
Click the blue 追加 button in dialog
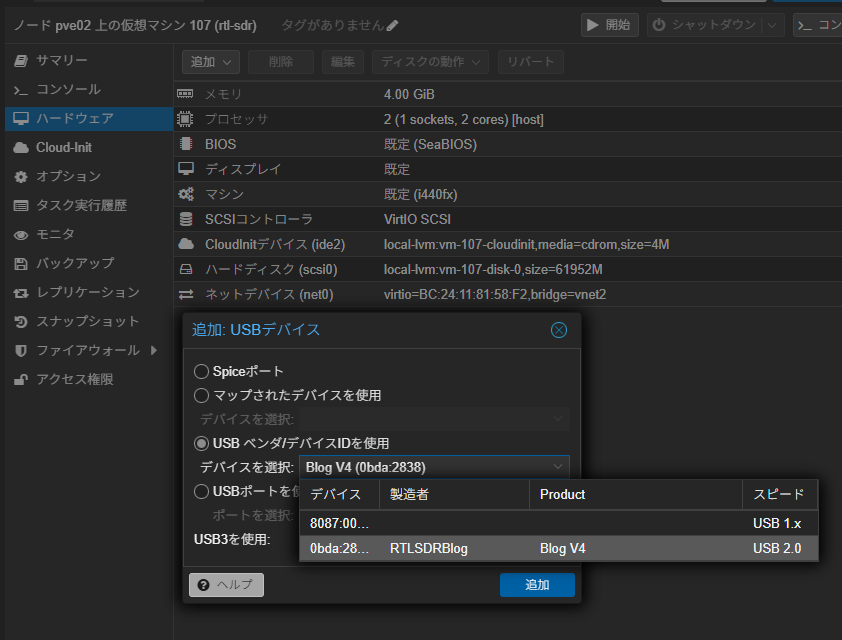tap(537, 585)
